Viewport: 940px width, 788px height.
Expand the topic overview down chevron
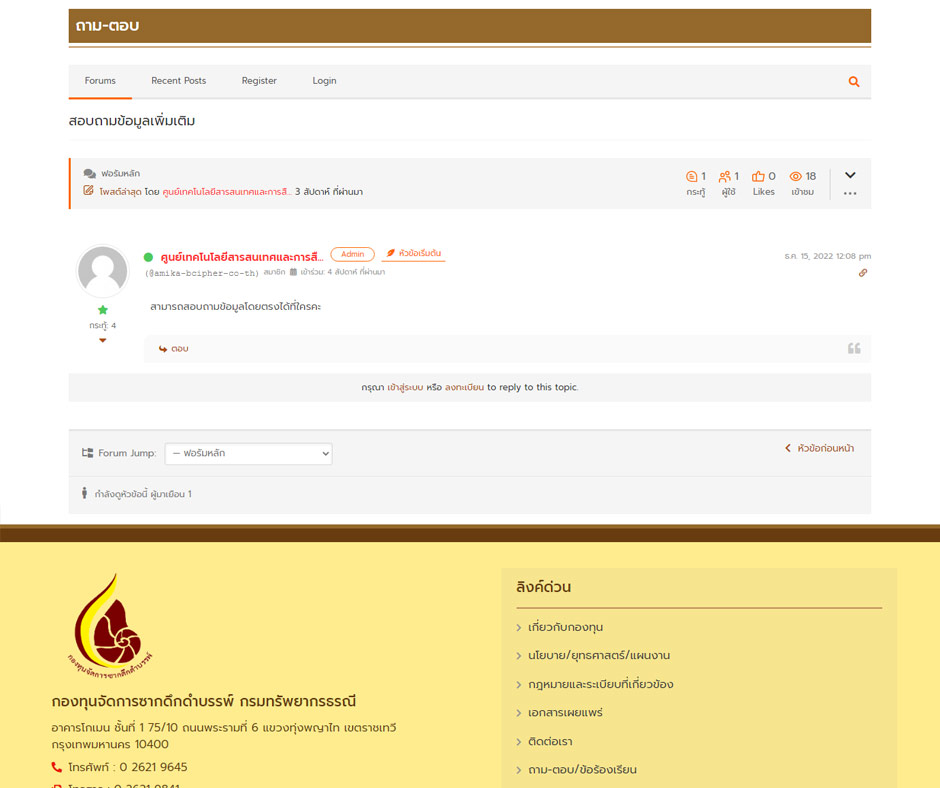click(x=850, y=175)
